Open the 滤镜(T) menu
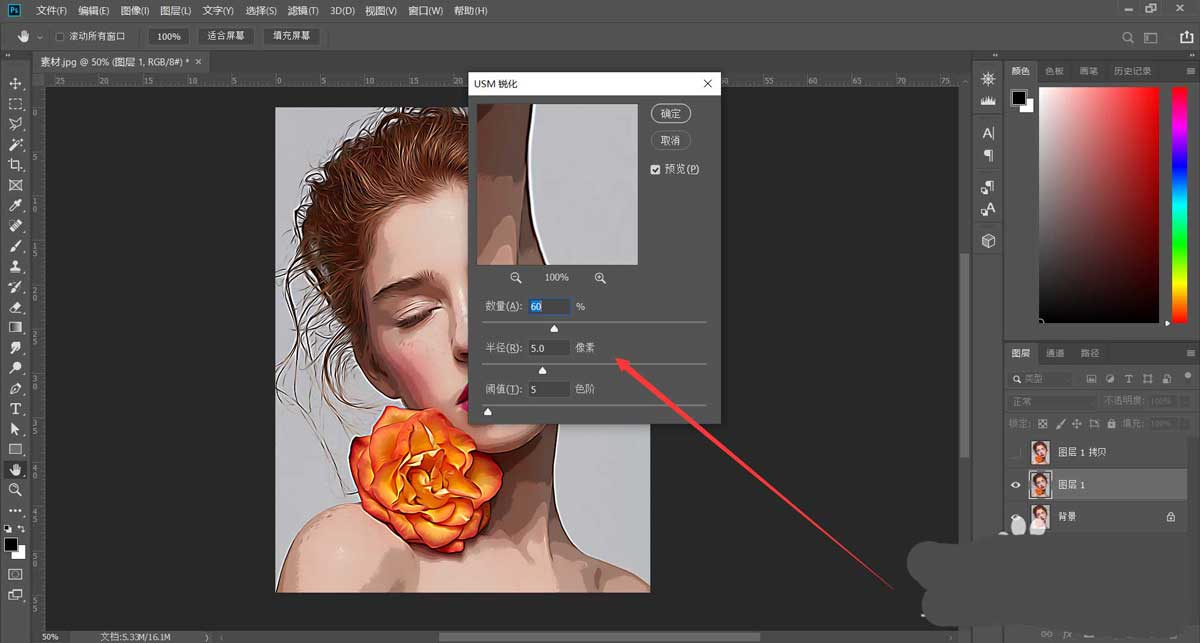The image size is (1200, 643). (x=302, y=11)
